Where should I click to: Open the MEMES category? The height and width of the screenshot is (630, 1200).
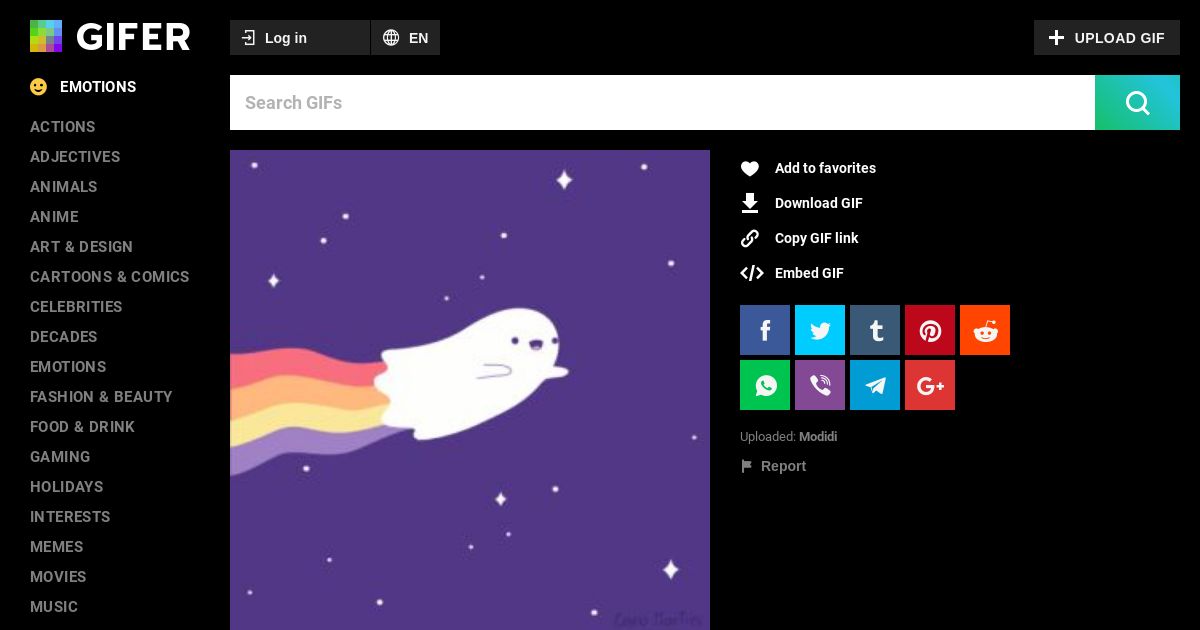pyautogui.click(x=57, y=547)
